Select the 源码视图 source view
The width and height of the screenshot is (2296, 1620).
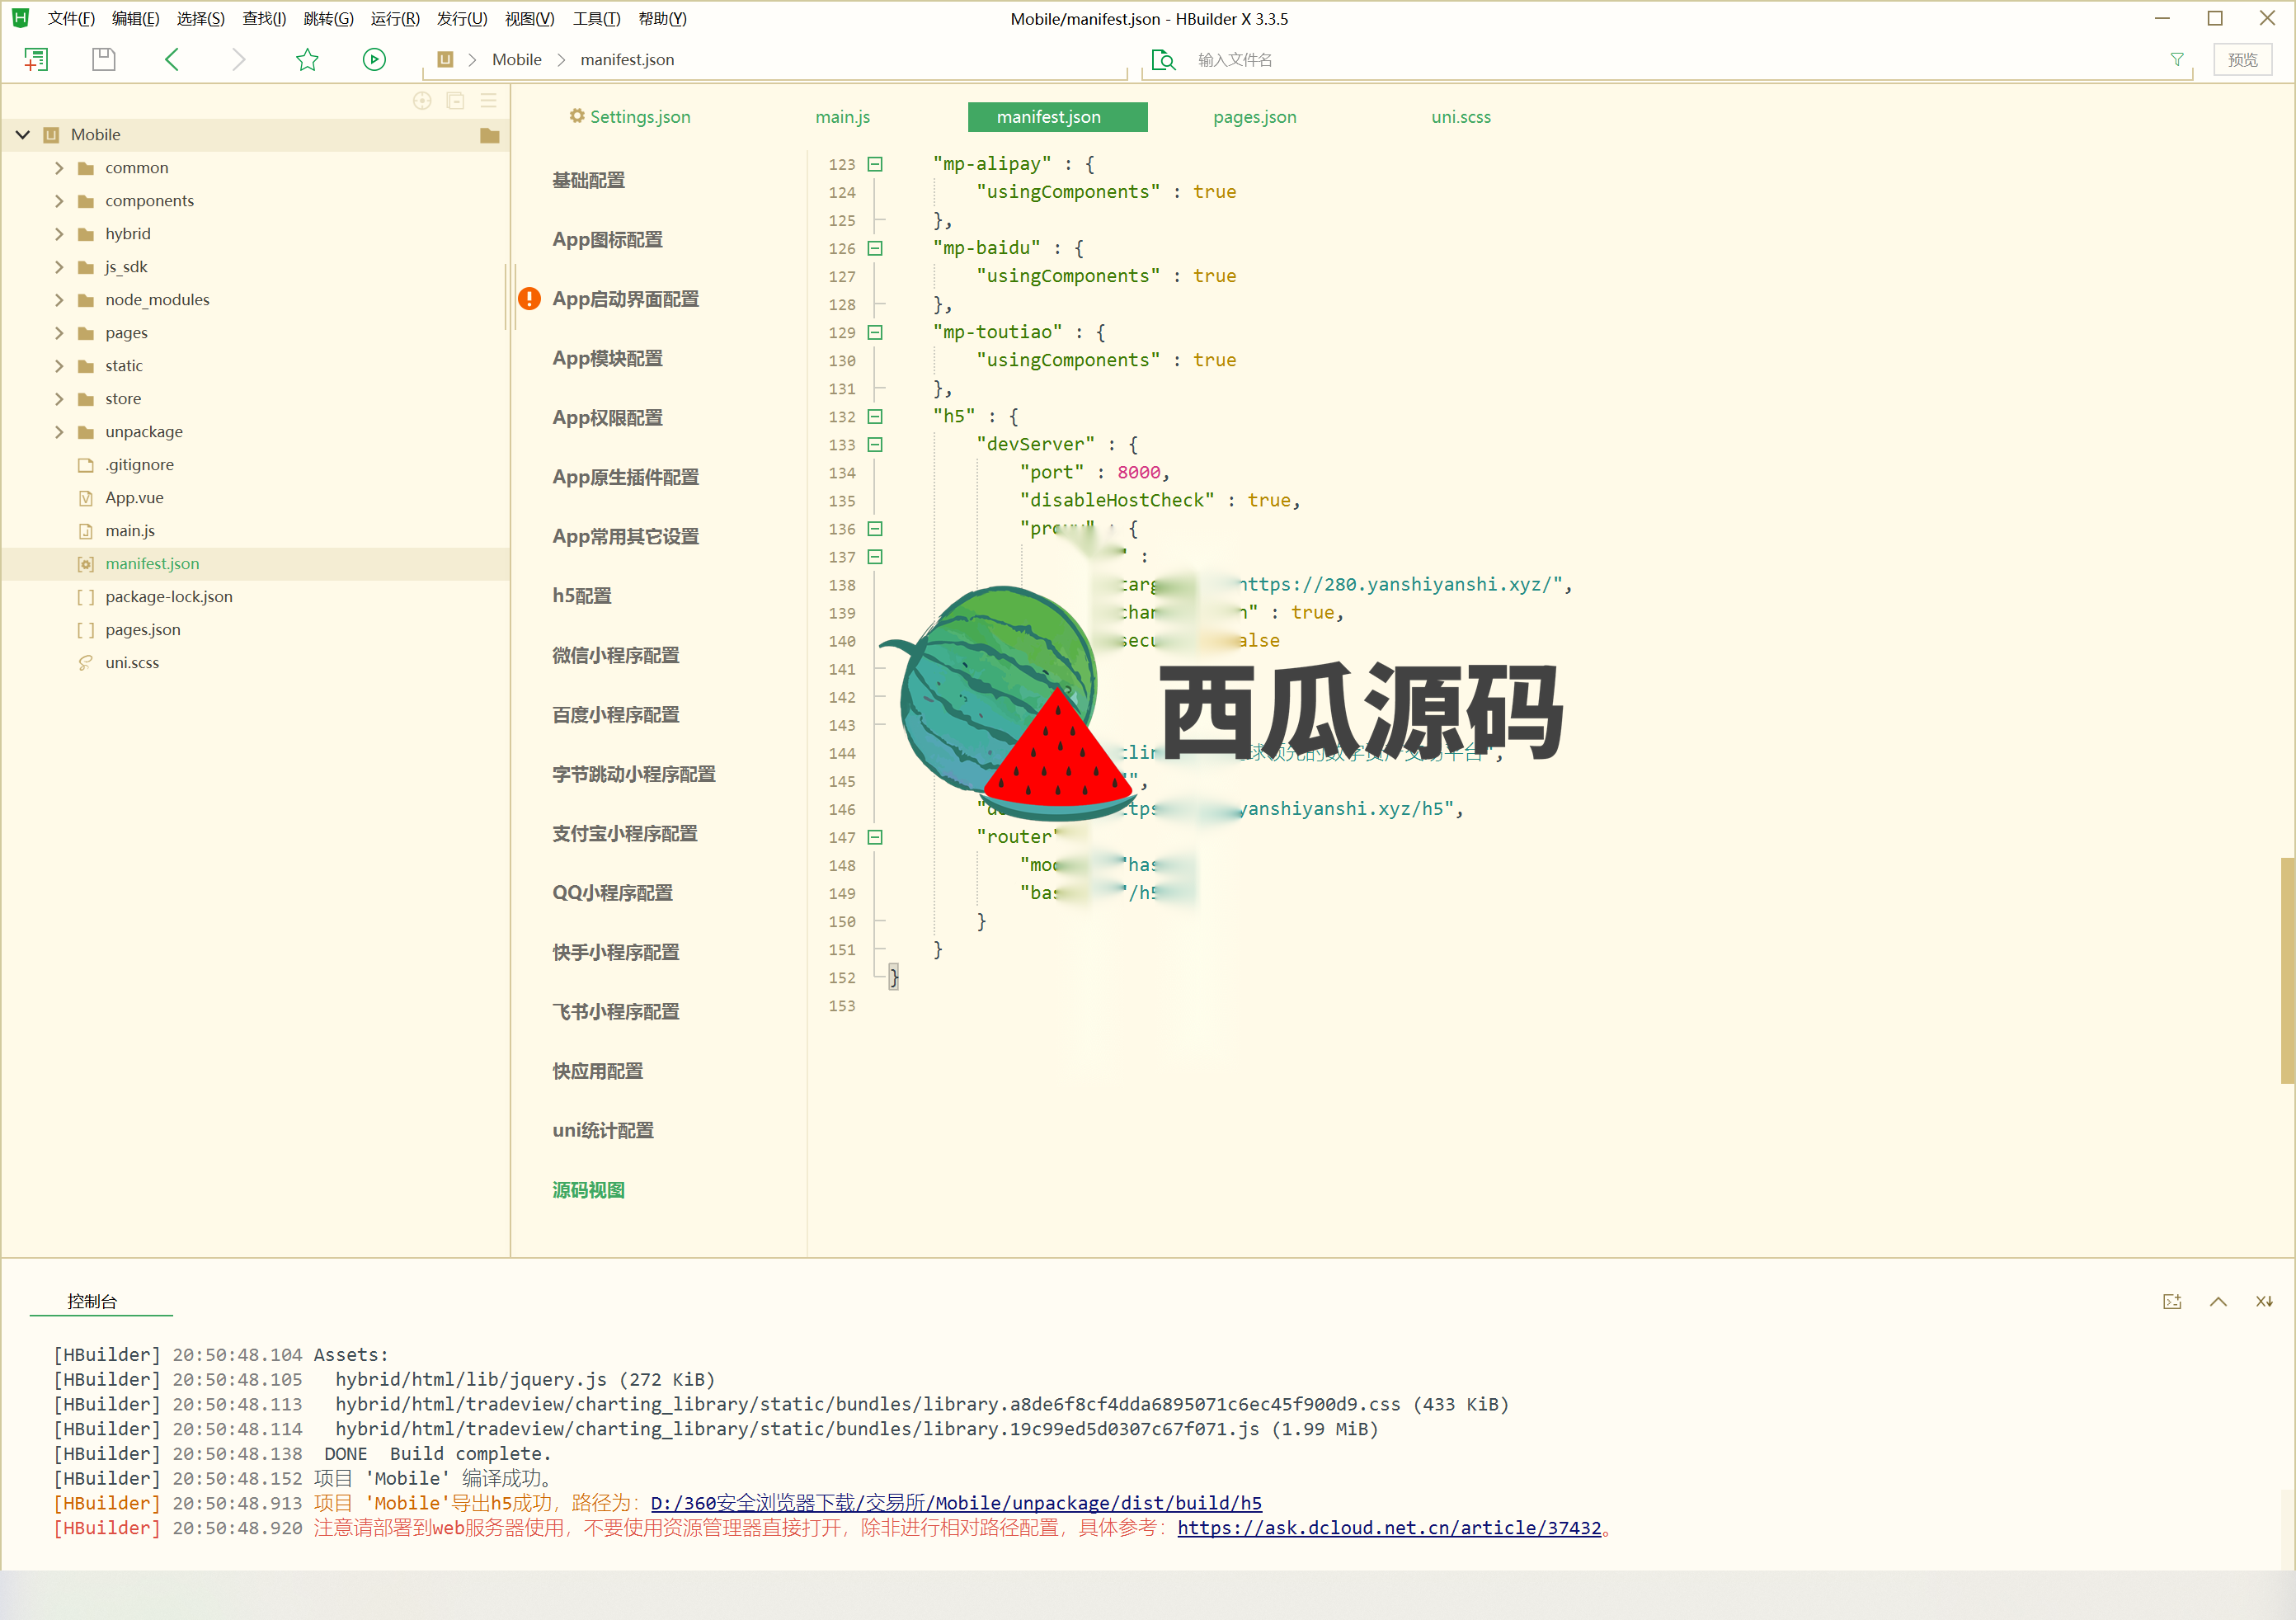588,1190
